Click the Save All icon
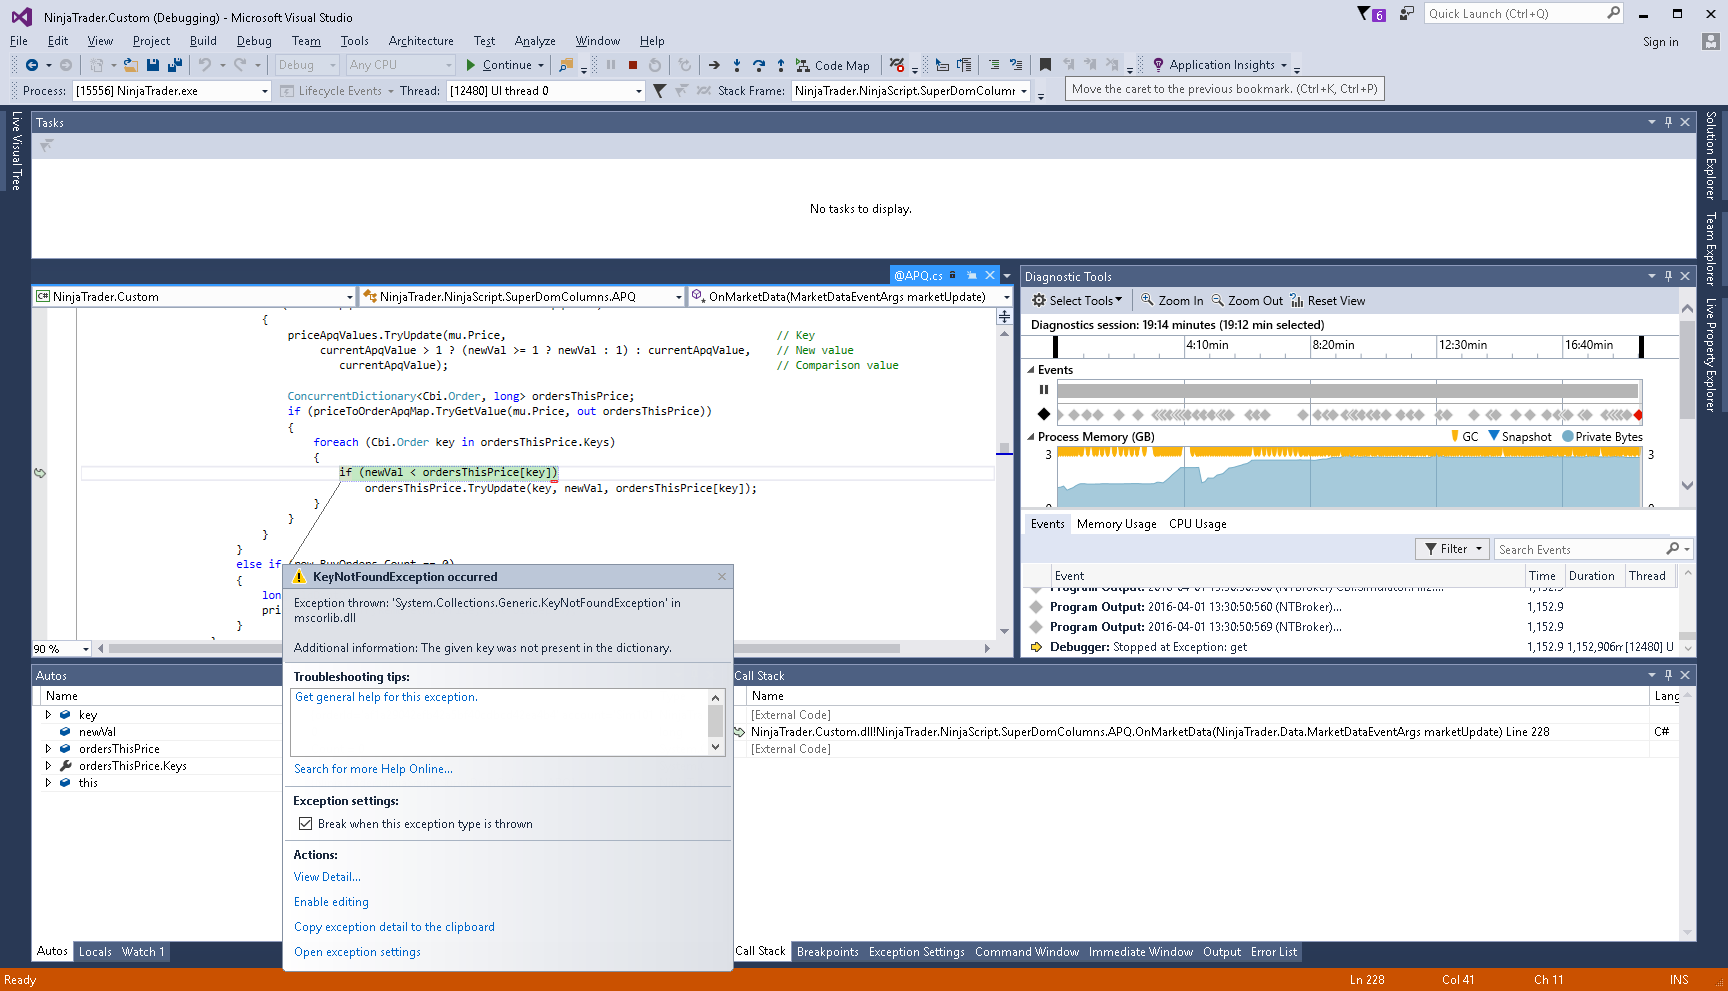Viewport: 1728px width, 991px height. (x=175, y=65)
